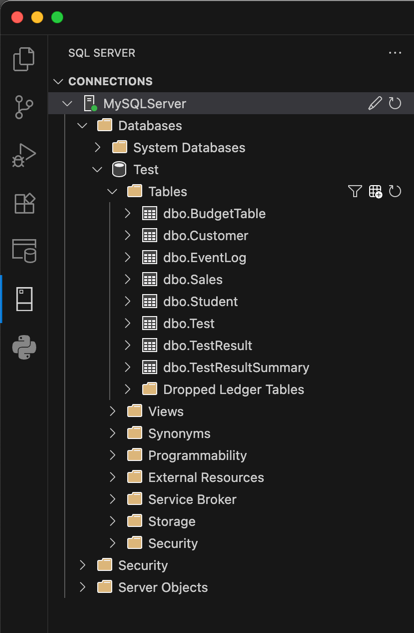Viewport: 414px width, 633px height.
Task: Click the dbo.EventLog table icon
Action: tap(149, 258)
